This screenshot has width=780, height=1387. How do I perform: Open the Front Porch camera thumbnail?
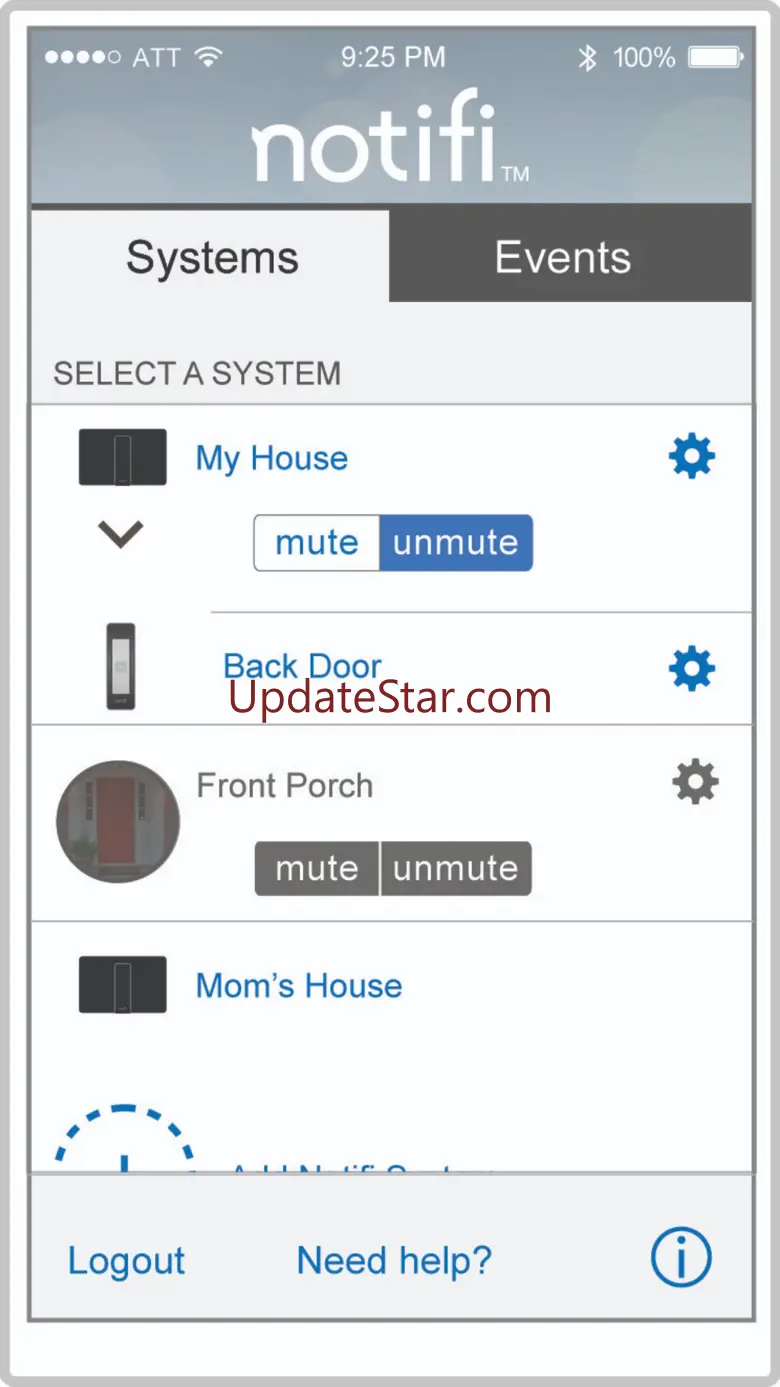(x=118, y=821)
